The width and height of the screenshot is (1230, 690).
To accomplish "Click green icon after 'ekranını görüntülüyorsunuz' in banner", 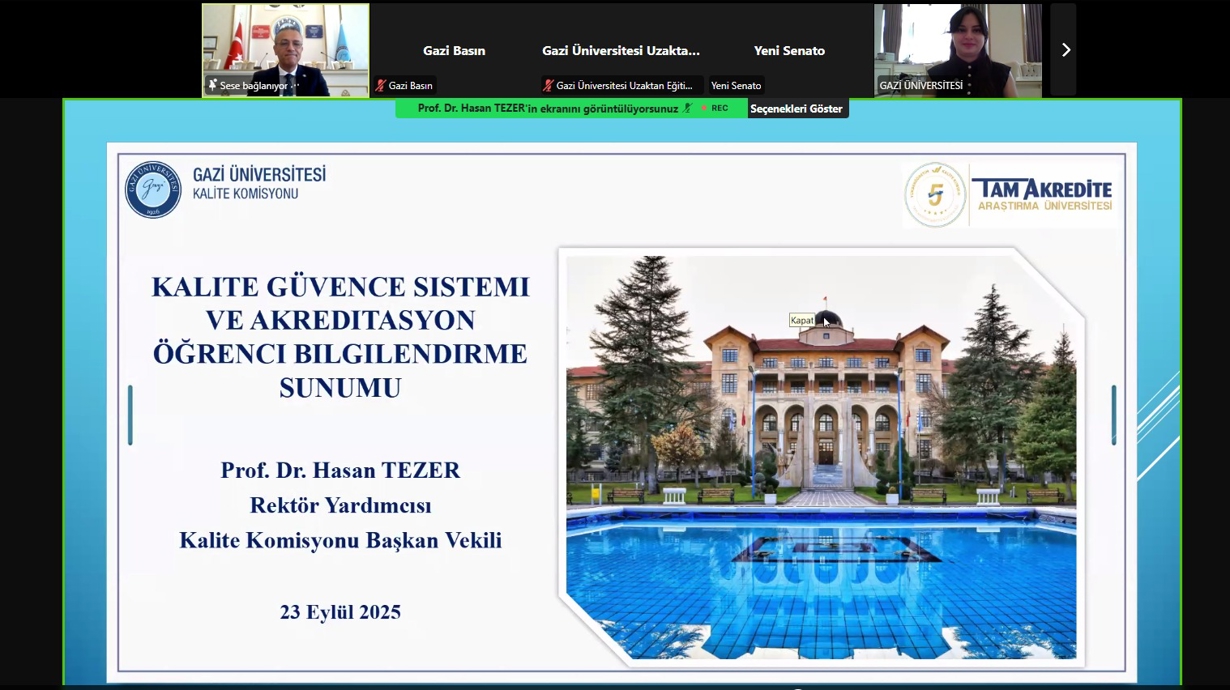I will [x=688, y=108].
